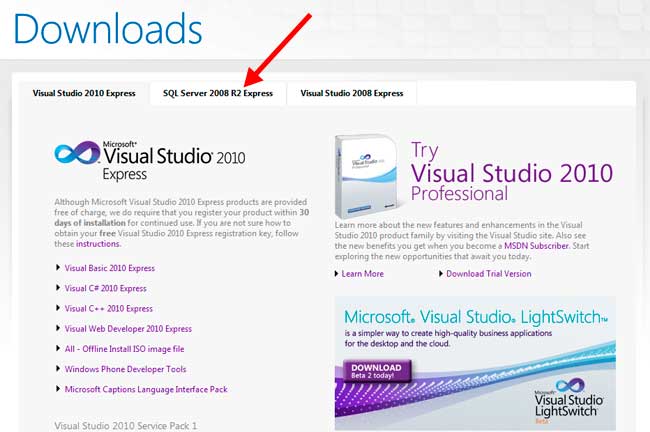The width and height of the screenshot is (650, 432).
Task: Download Visual C# 2010 Express
Action: [x=105, y=289]
